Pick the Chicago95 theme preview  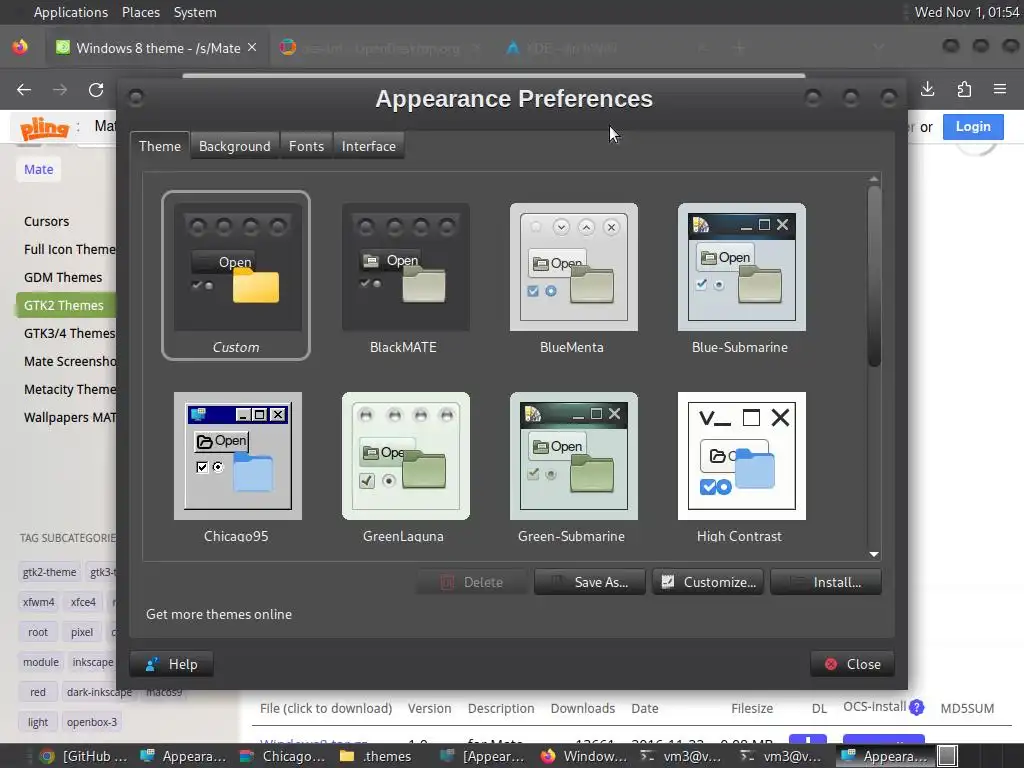(238, 467)
